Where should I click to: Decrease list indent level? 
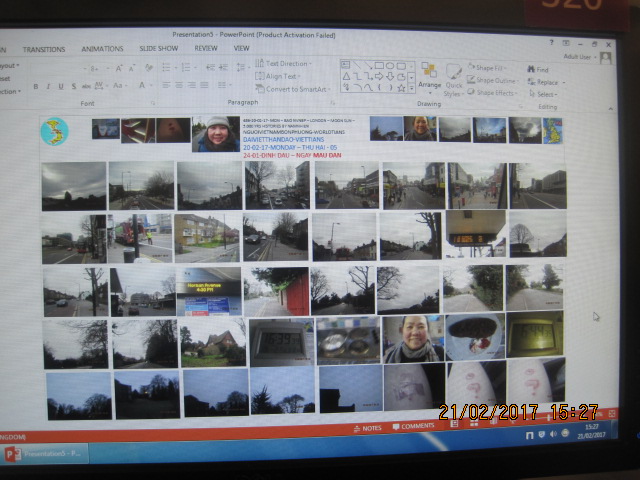(210, 67)
